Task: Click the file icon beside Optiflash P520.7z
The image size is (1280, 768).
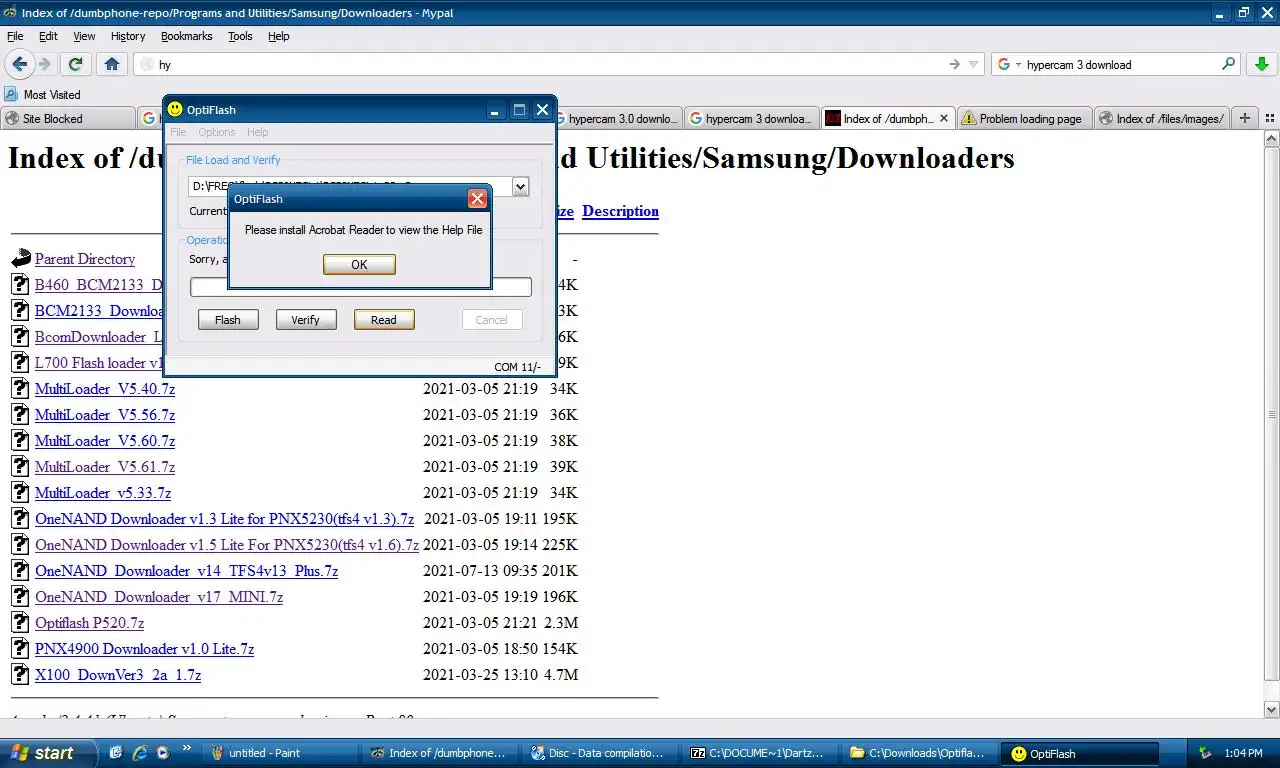Action: (20, 622)
